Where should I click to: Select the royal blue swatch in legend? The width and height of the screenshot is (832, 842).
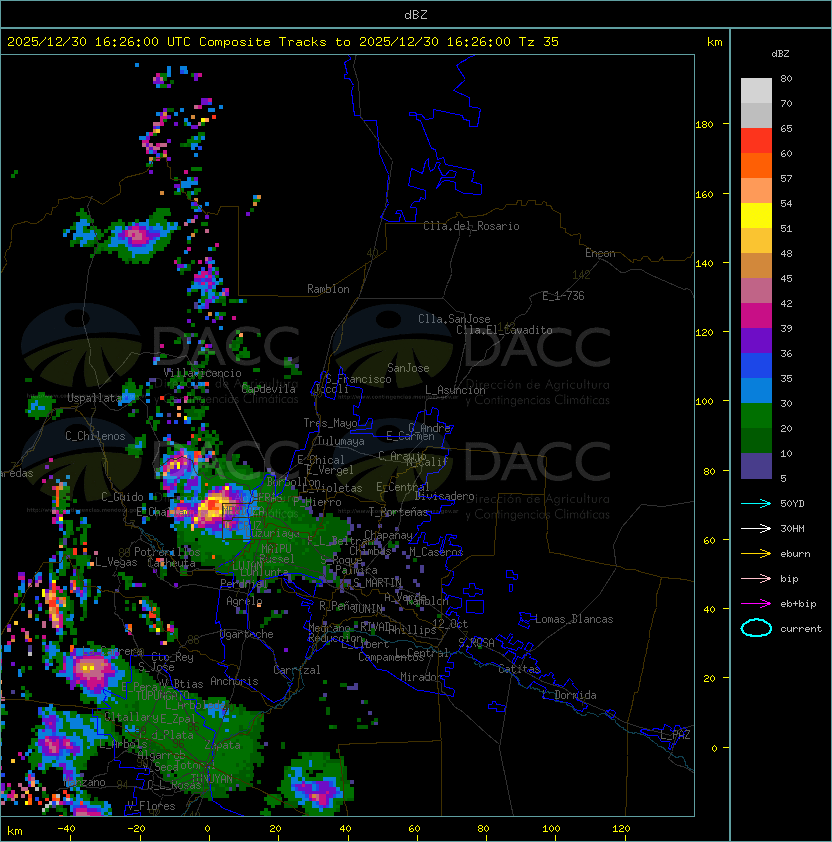pyautogui.click(x=756, y=366)
